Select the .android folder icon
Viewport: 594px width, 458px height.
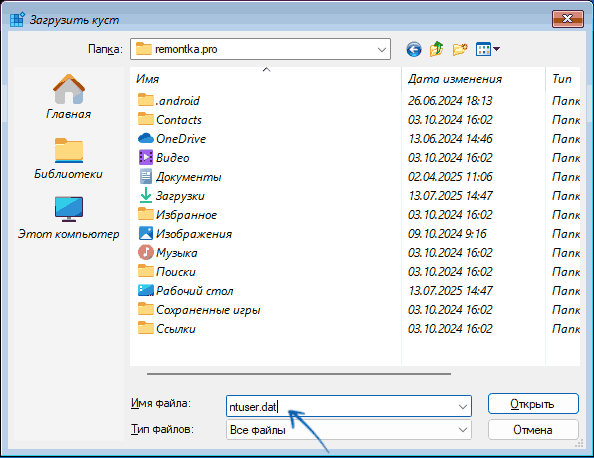tap(146, 100)
